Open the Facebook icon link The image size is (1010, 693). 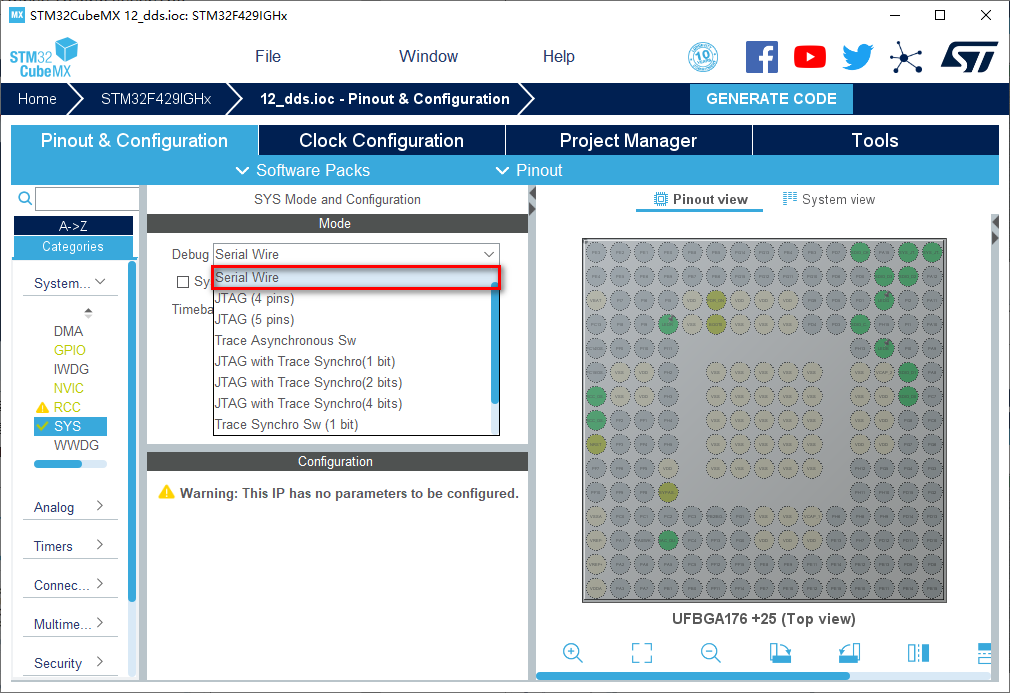click(x=762, y=57)
